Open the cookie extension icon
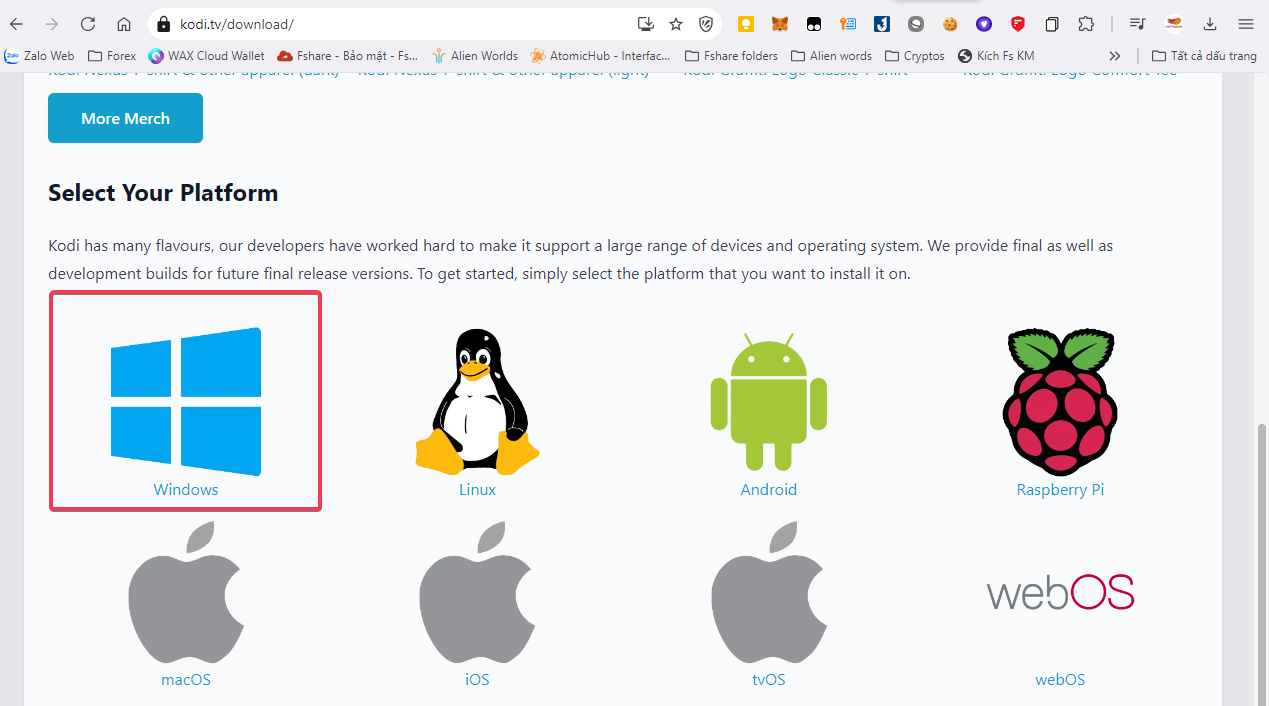Screen dimensions: 1269x706 (950, 24)
